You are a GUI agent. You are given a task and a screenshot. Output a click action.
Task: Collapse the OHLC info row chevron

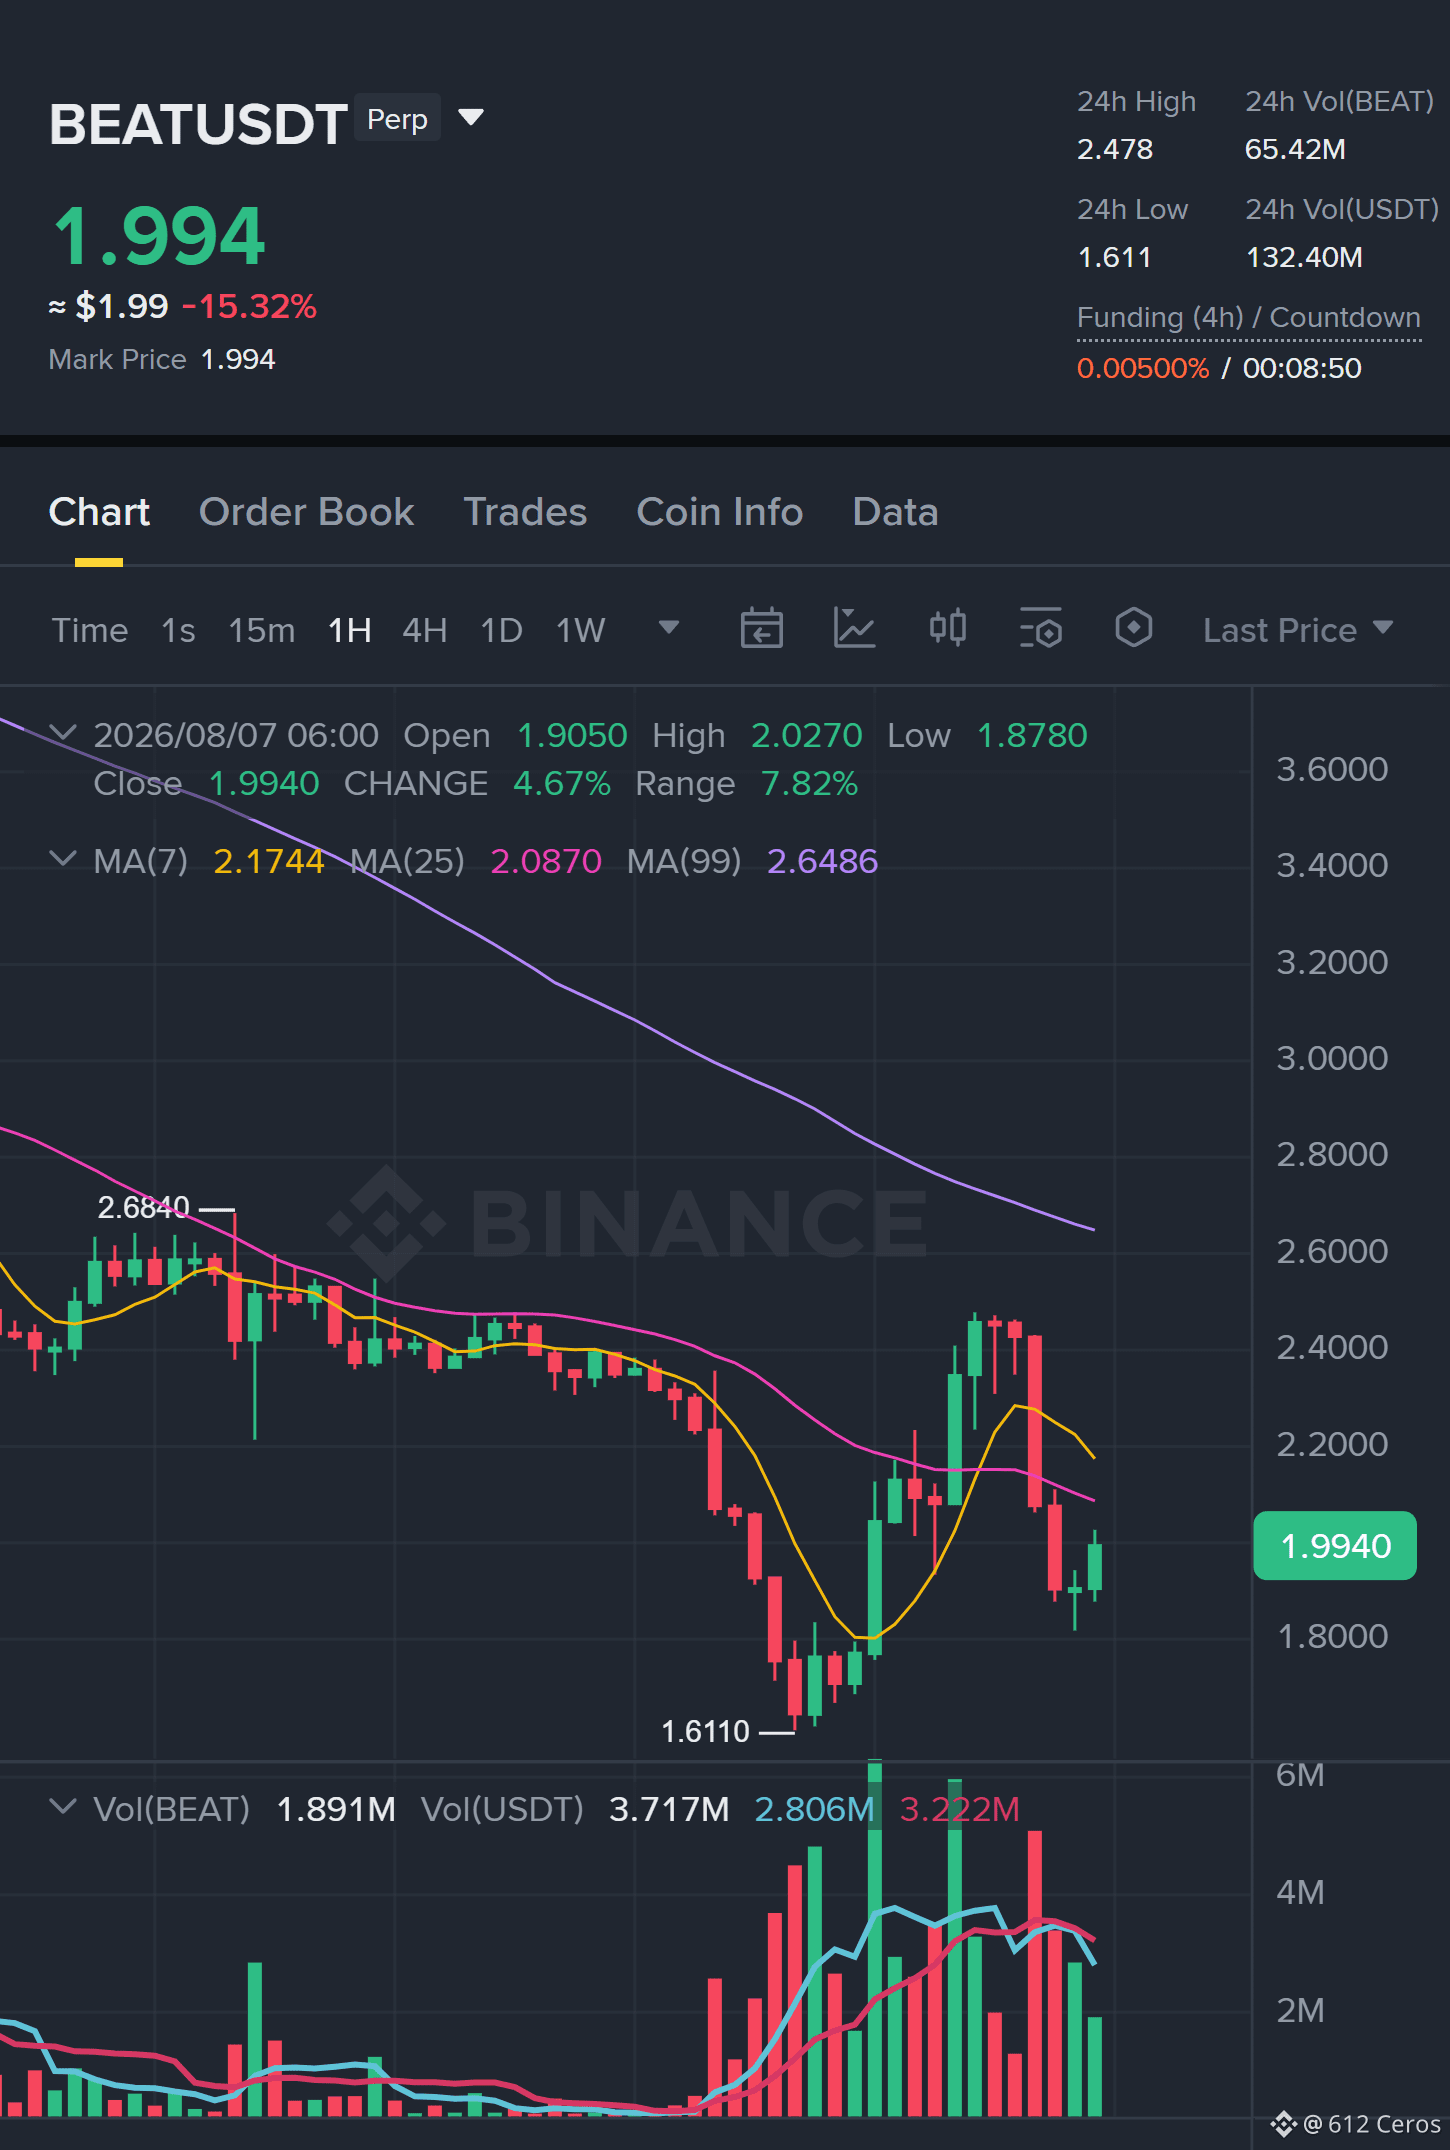click(x=63, y=733)
